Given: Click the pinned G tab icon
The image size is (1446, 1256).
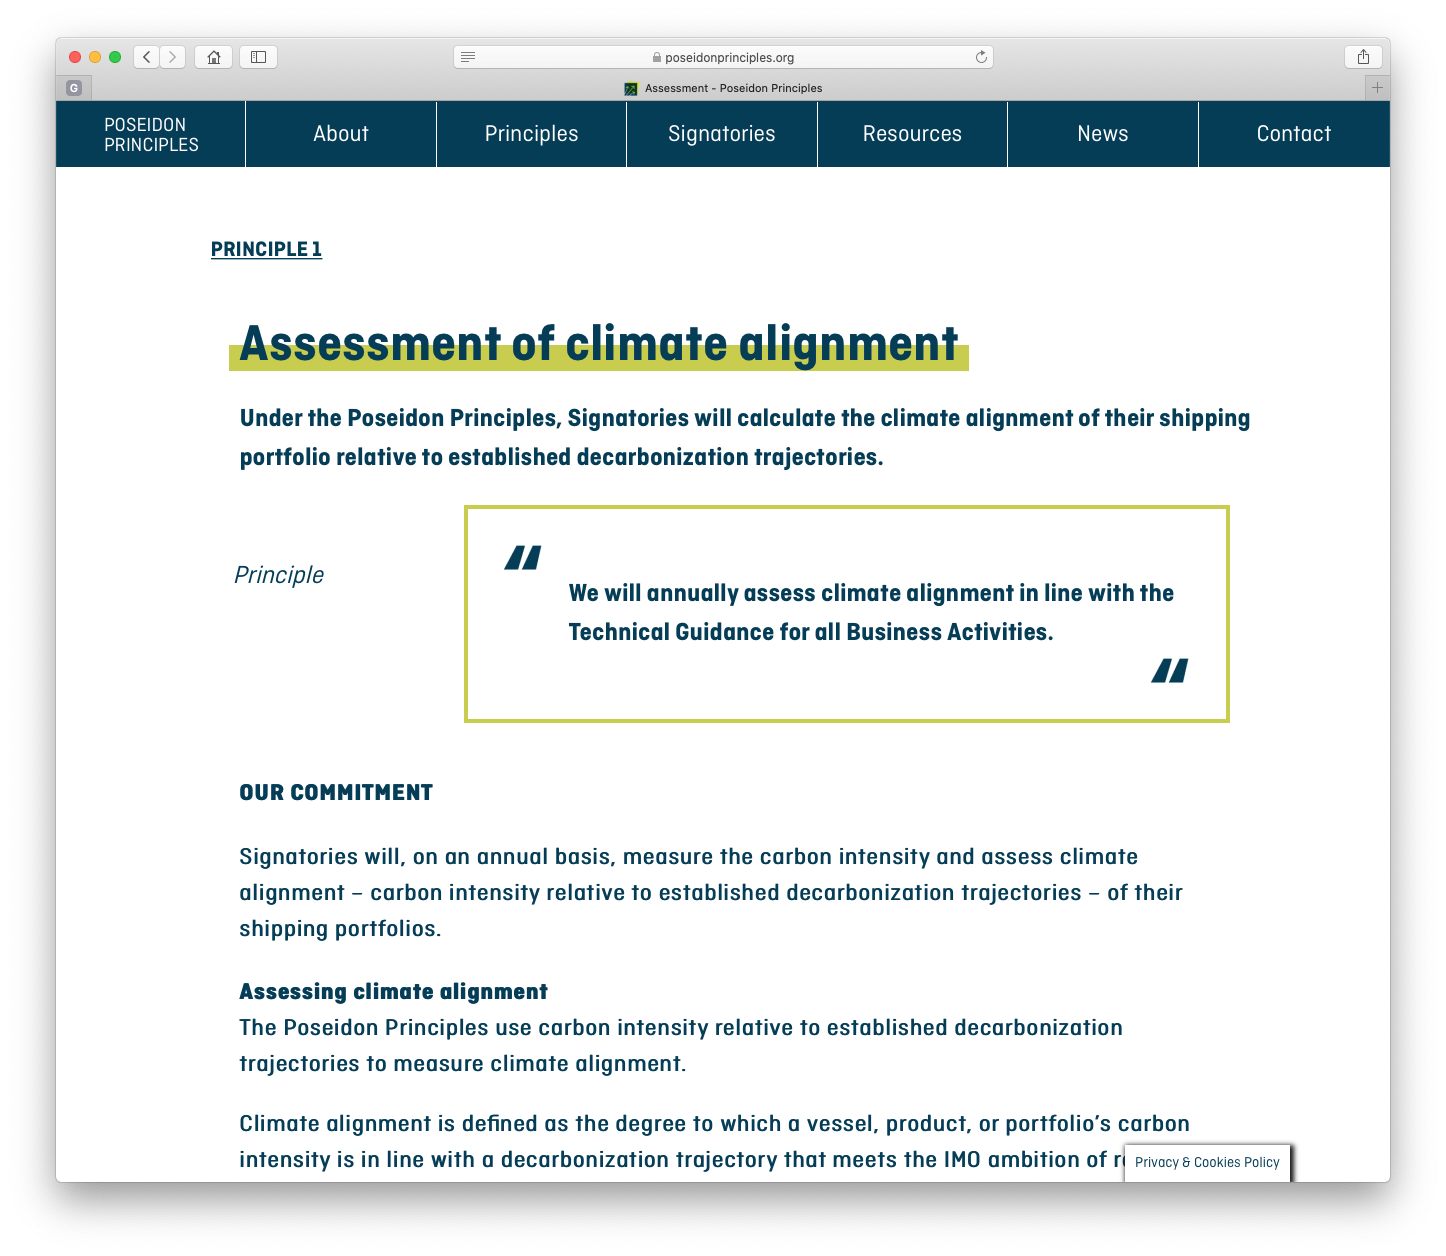Looking at the screenshot, I should (x=74, y=88).
